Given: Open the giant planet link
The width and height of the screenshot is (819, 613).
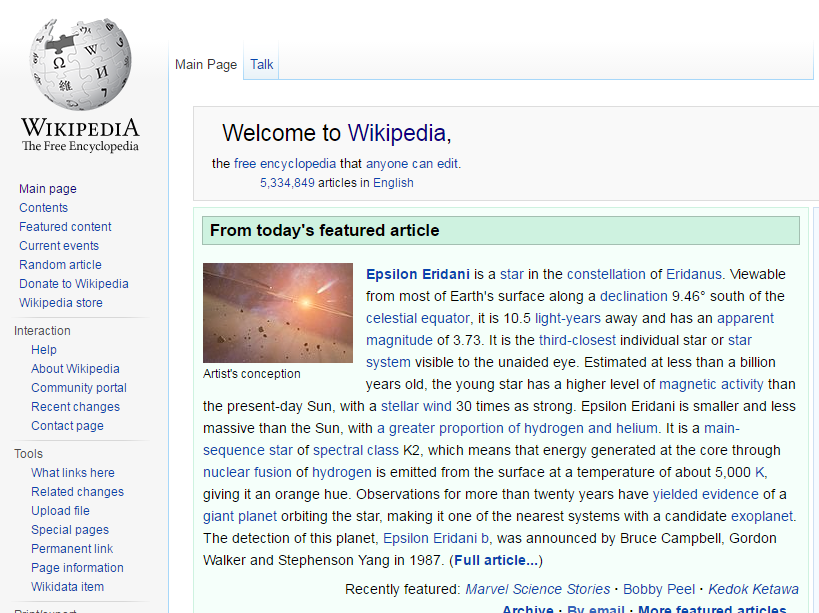Looking at the screenshot, I should click(240, 516).
